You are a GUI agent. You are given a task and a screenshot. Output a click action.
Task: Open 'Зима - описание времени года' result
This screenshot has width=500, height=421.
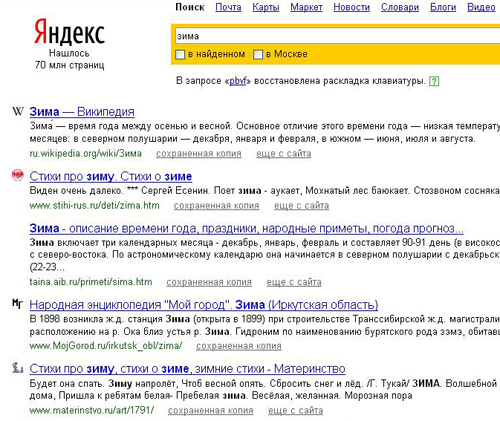point(246,228)
